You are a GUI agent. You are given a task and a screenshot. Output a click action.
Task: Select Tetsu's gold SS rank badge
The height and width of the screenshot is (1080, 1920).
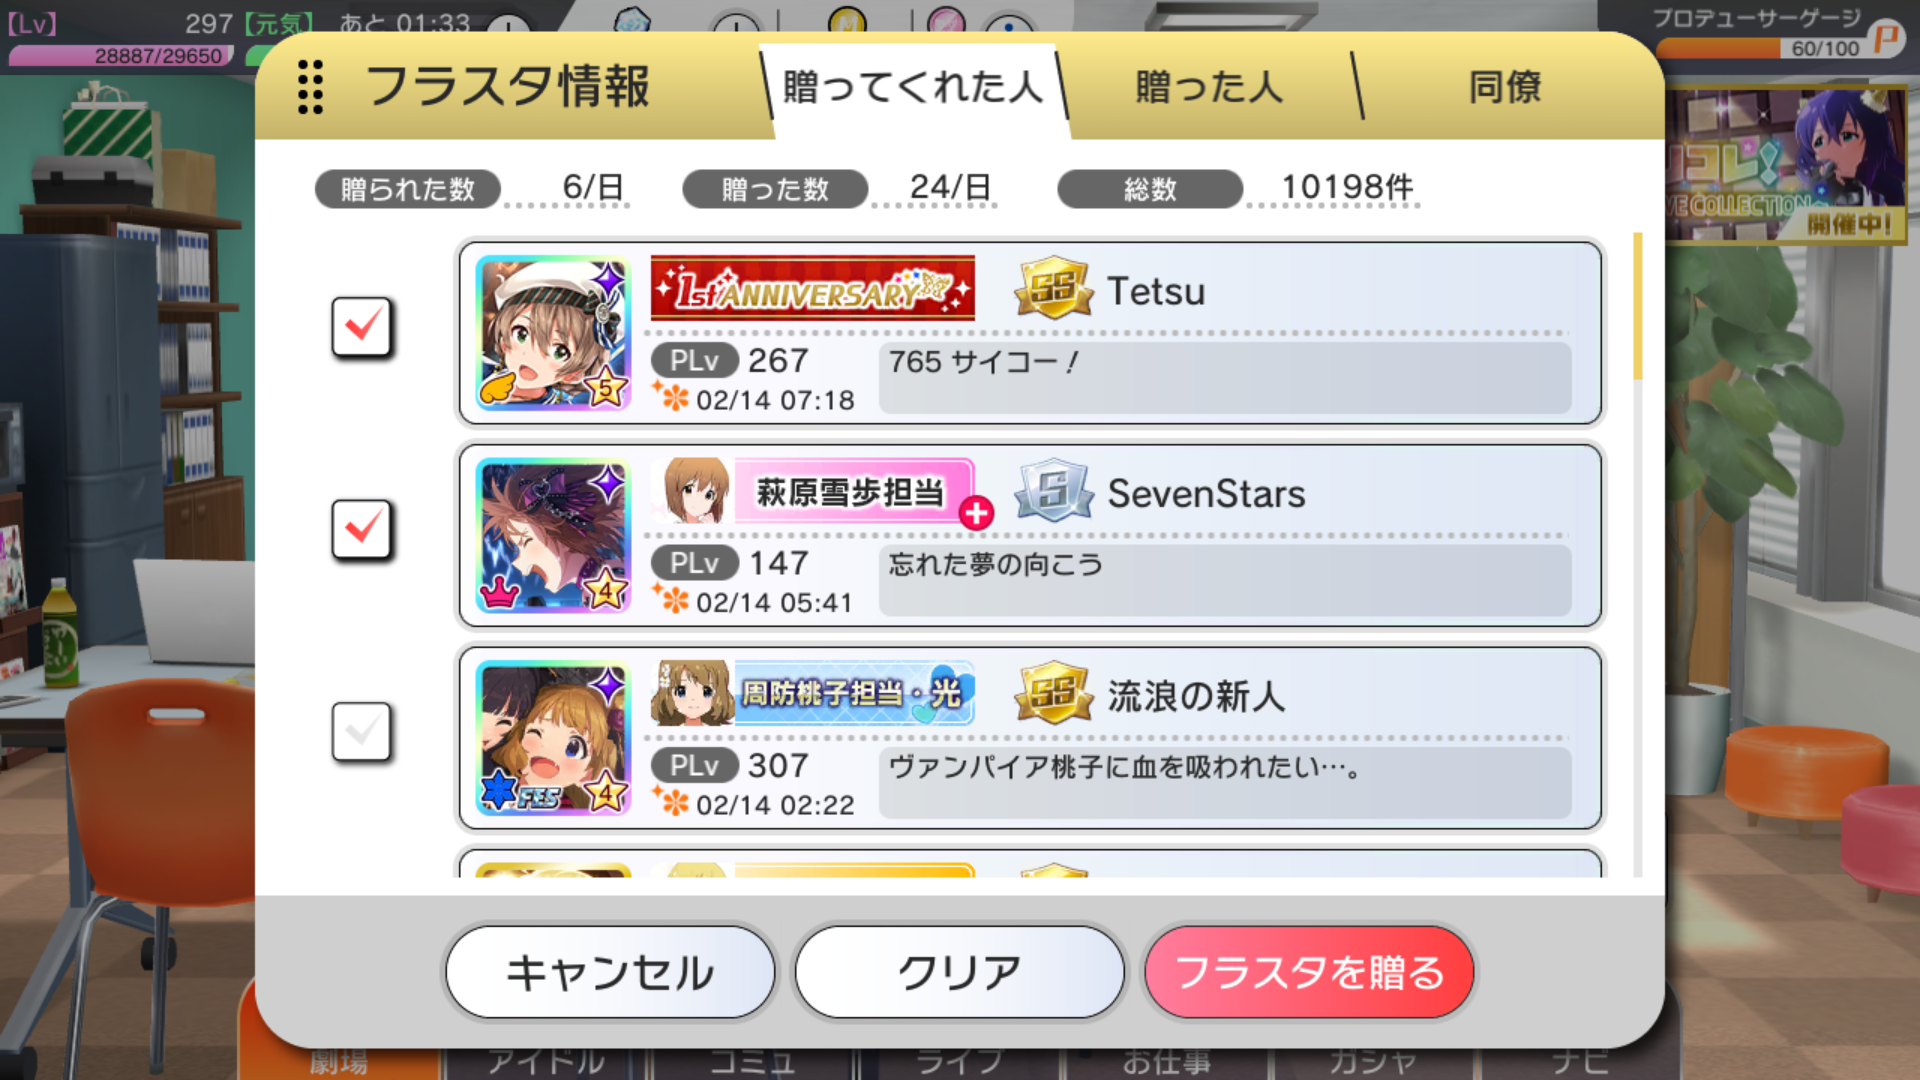click(1053, 289)
